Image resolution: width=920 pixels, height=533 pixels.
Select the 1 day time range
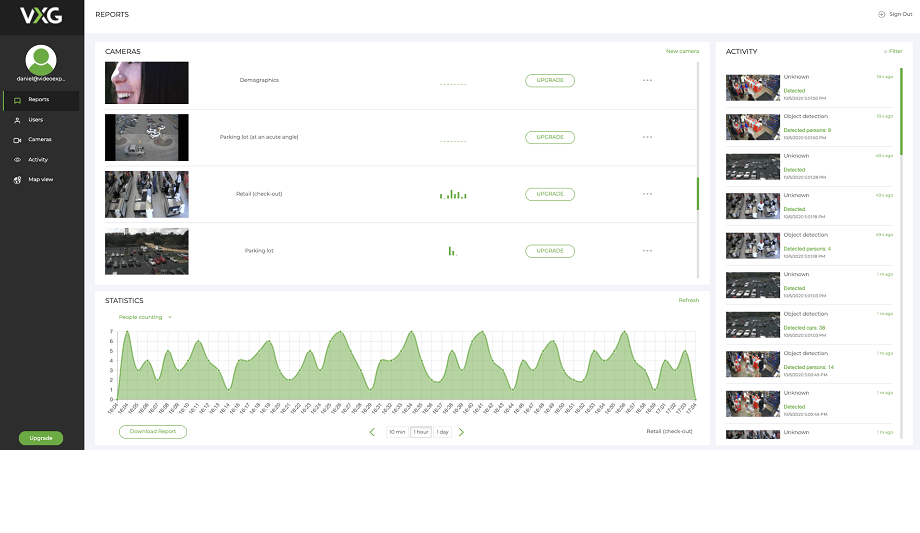click(x=442, y=432)
